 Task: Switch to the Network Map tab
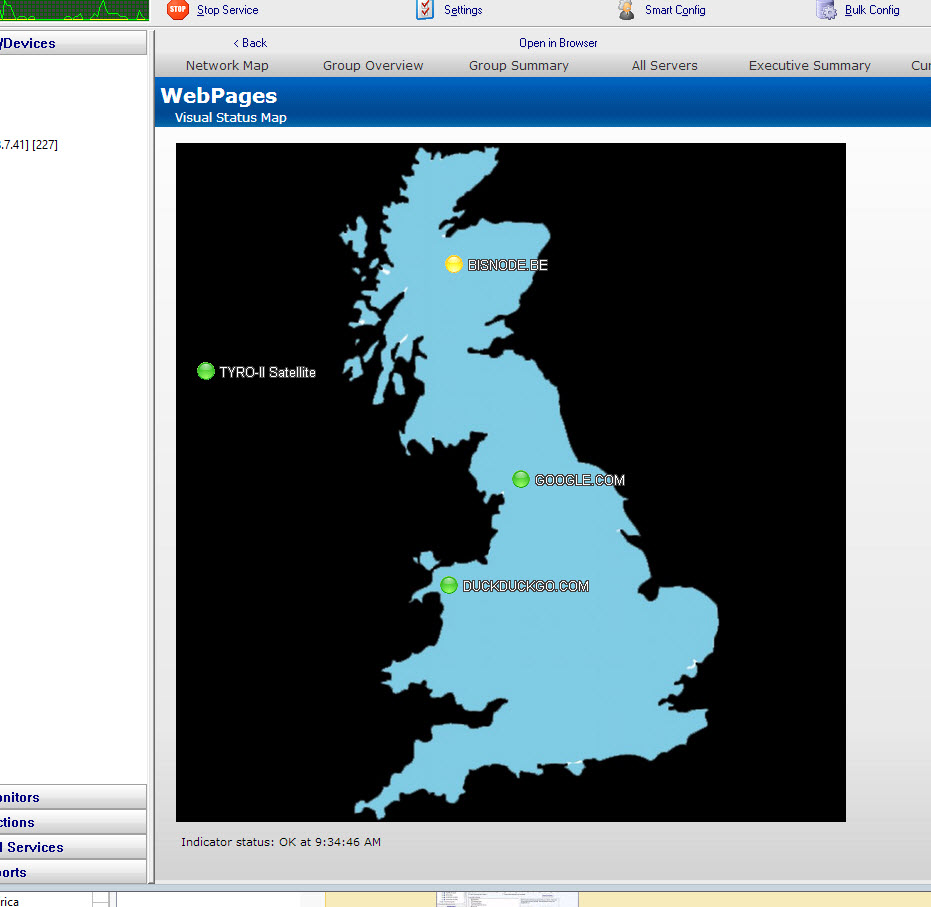(x=227, y=66)
